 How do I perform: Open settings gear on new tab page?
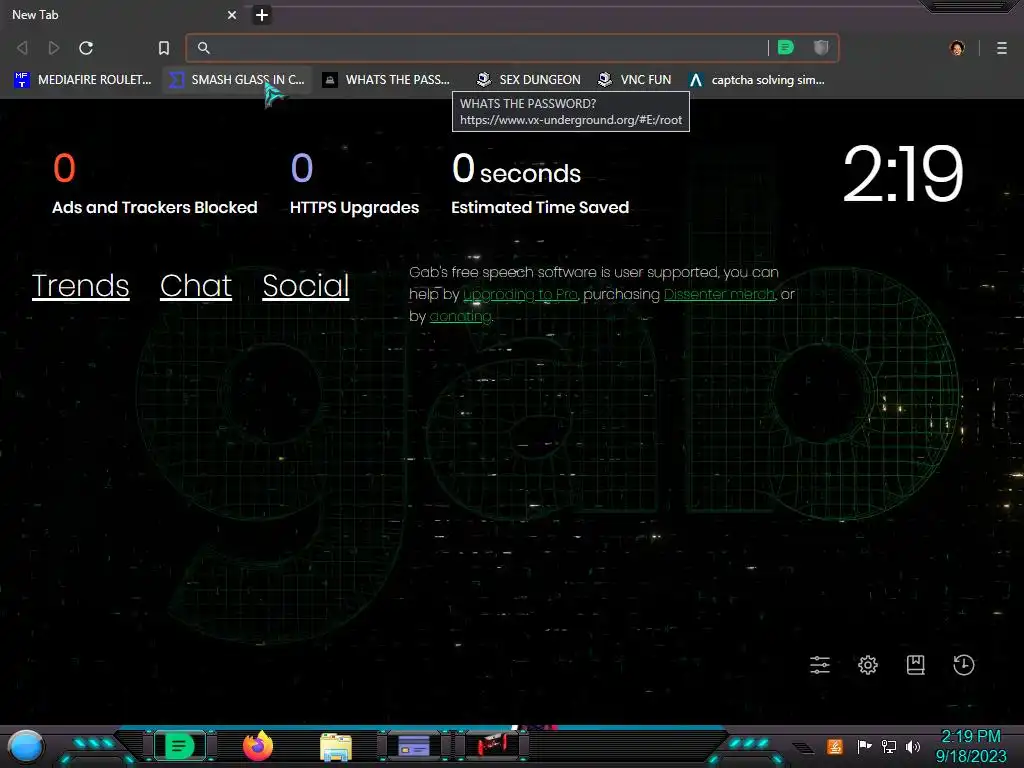click(x=867, y=665)
